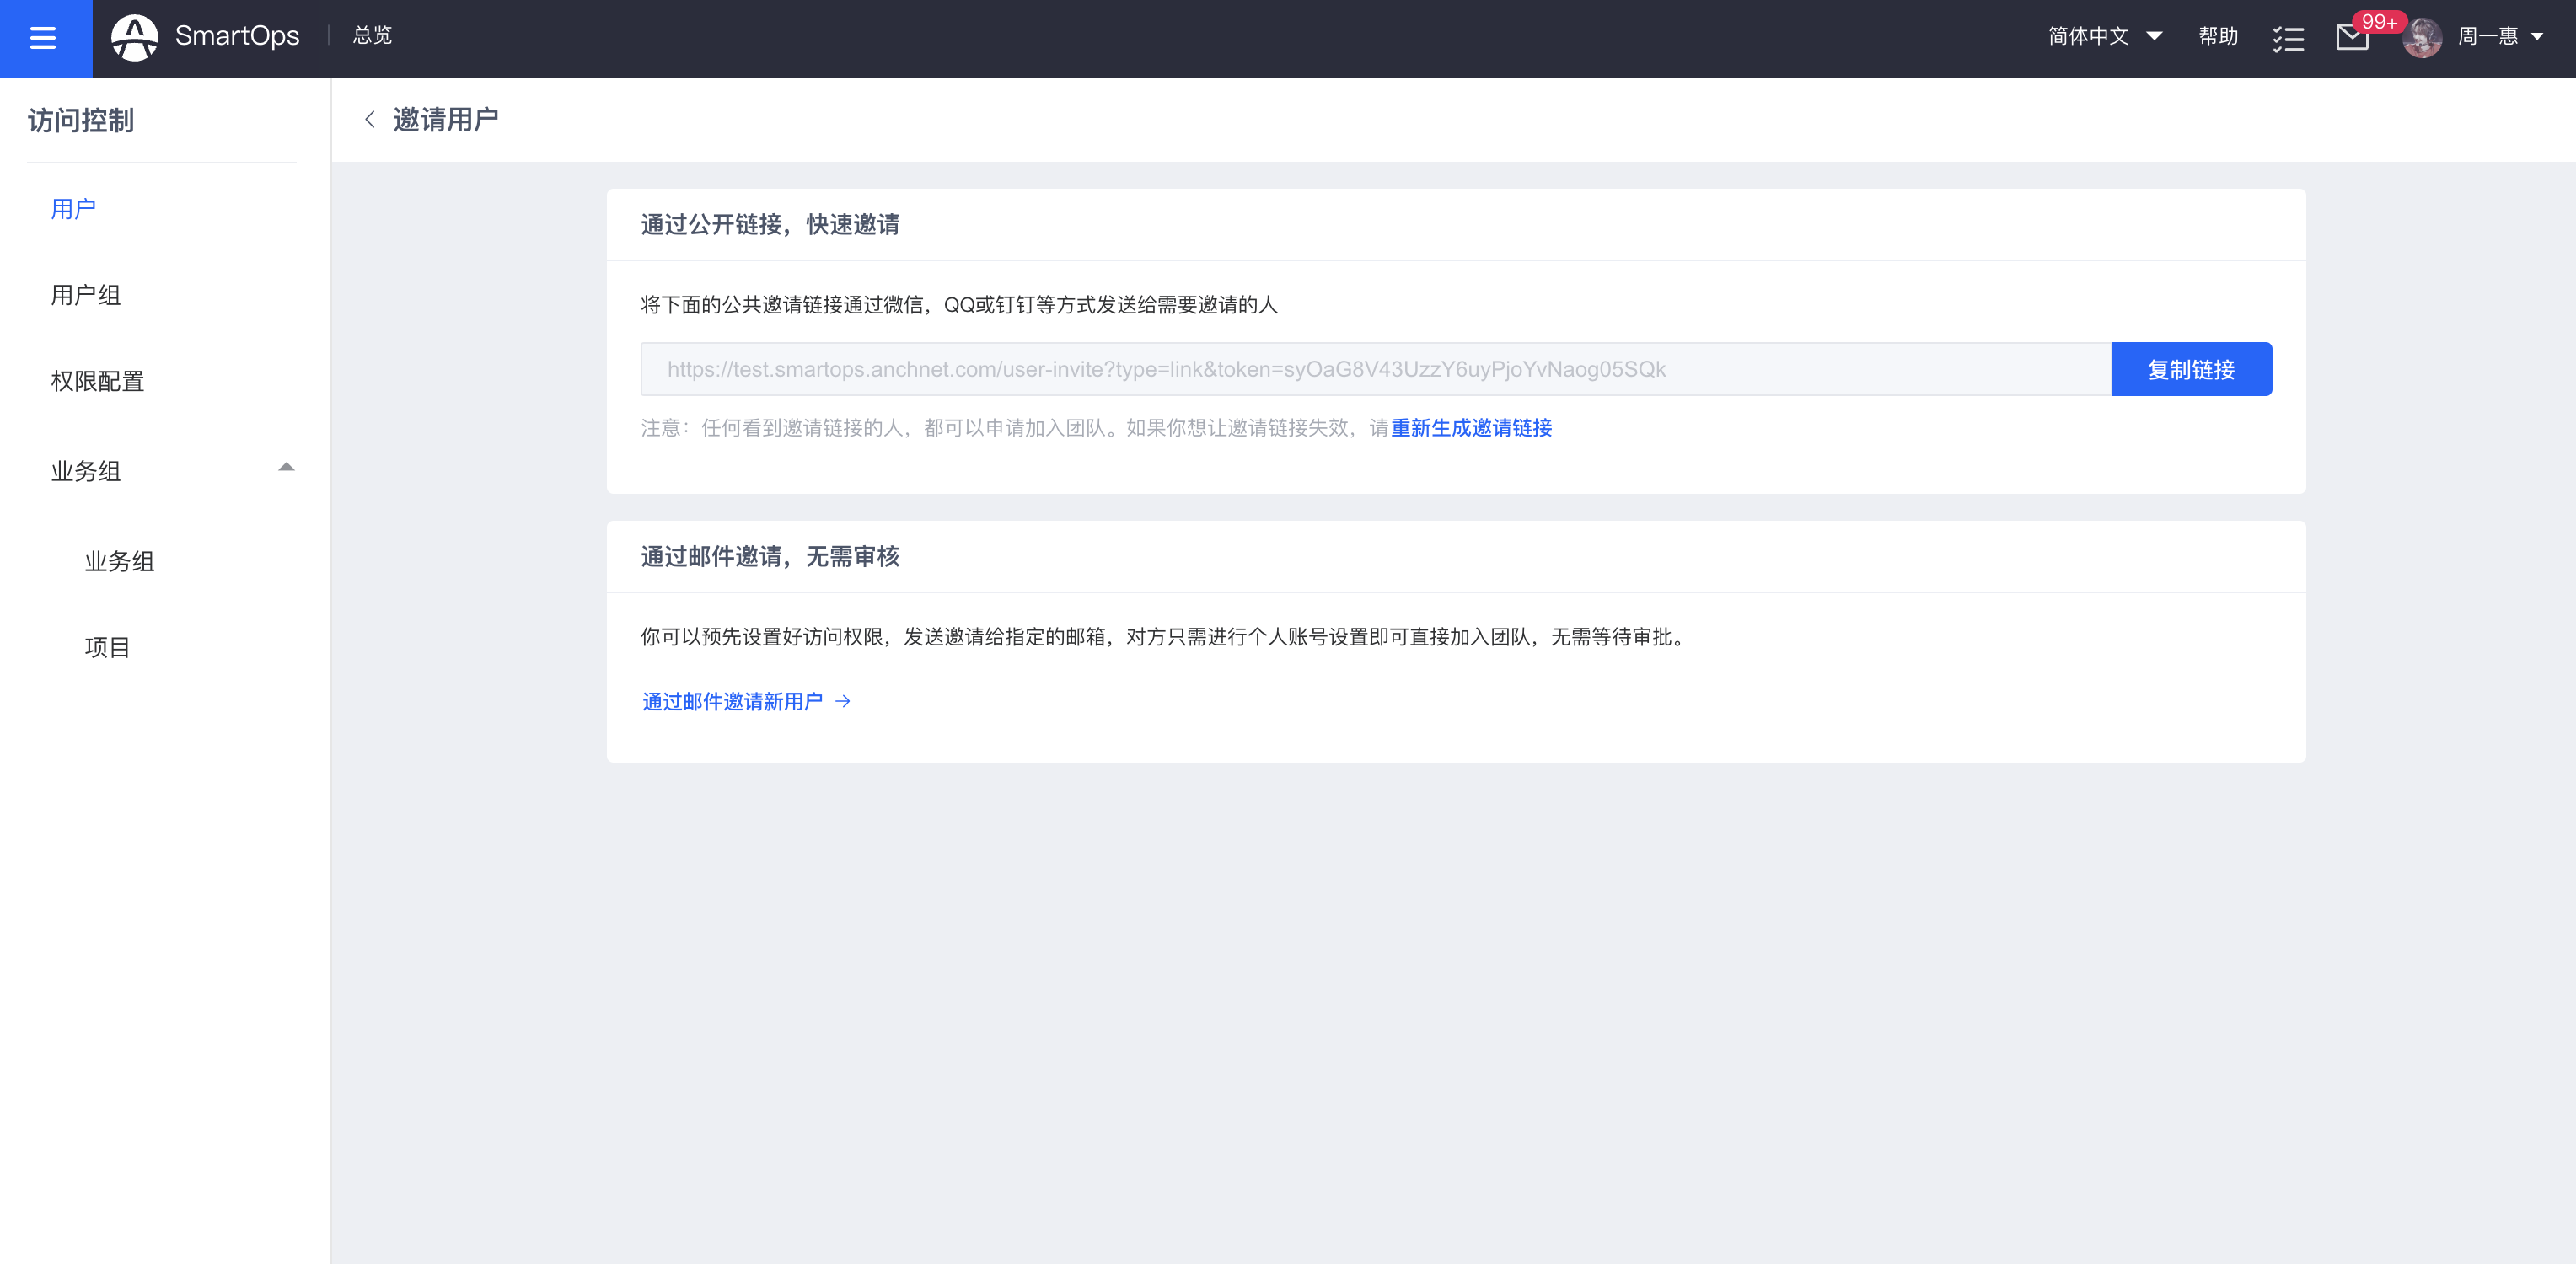Image resolution: width=2576 pixels, height=1264 pixels.
Task: Go back using the arrow beside 邀请用户
Action: [x=370, y=119]
